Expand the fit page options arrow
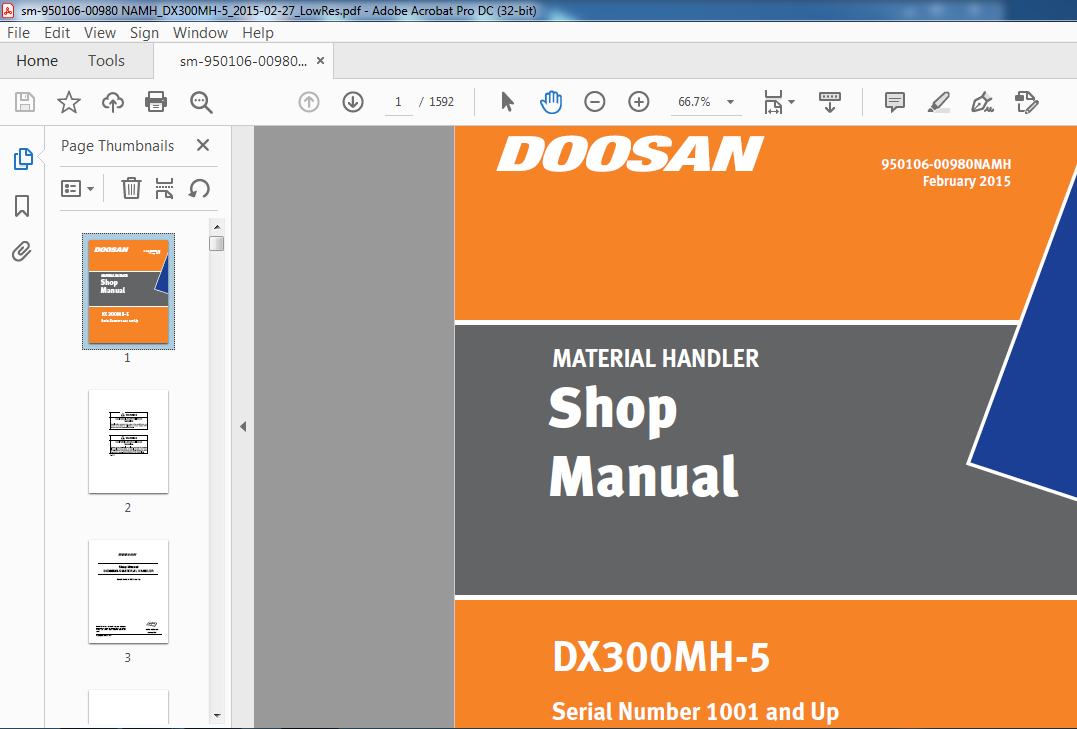This screenshot has height=729, width=1077. (792, 102)
